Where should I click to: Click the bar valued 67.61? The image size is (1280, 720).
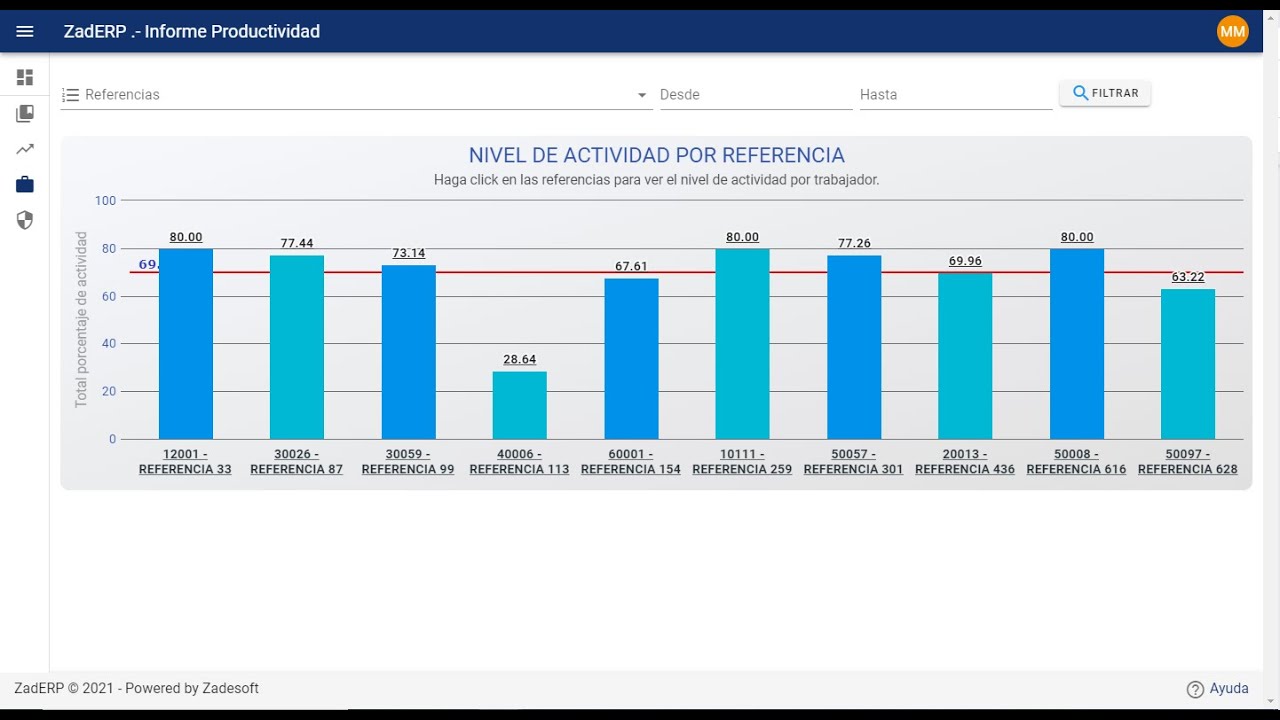click(x=631, y=359)
